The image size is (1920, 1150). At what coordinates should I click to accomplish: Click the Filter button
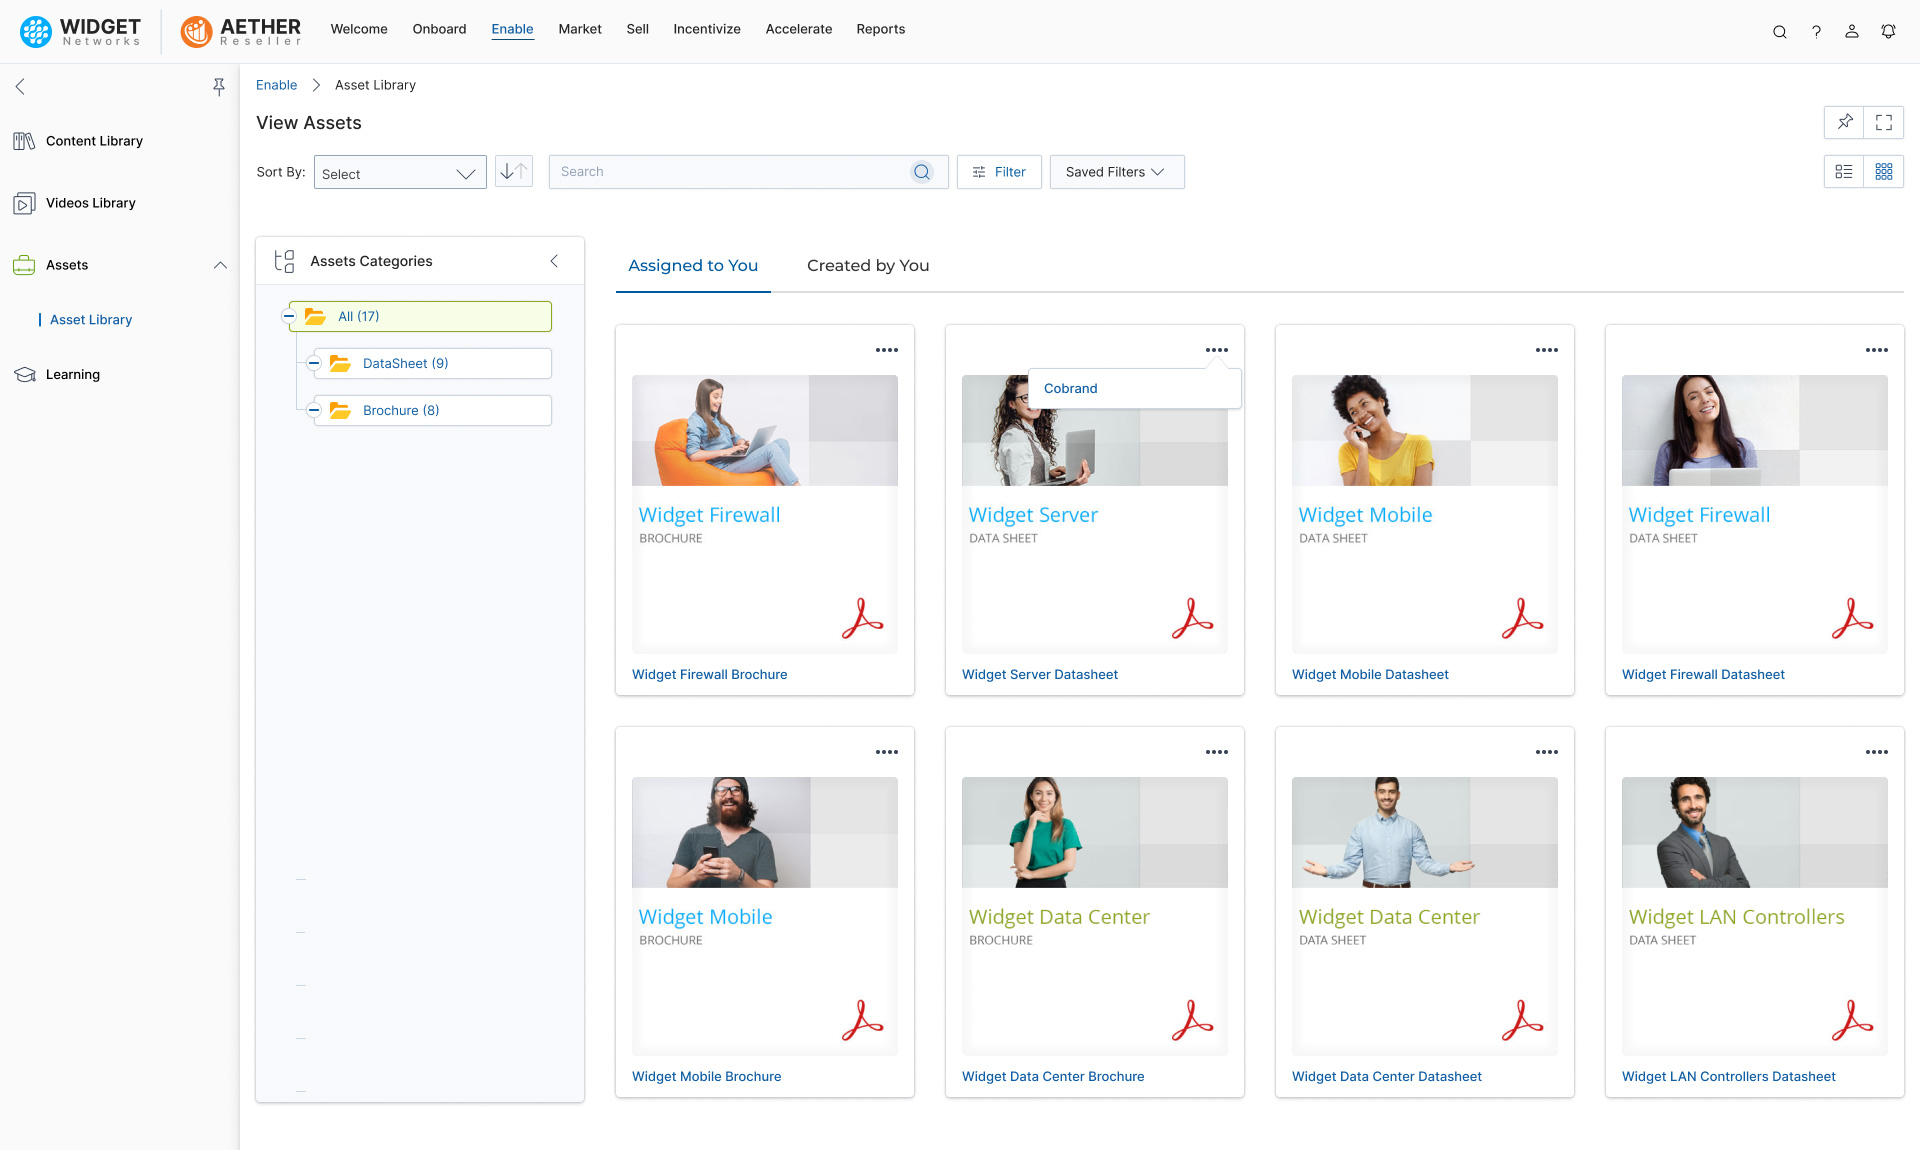(999, 172)
